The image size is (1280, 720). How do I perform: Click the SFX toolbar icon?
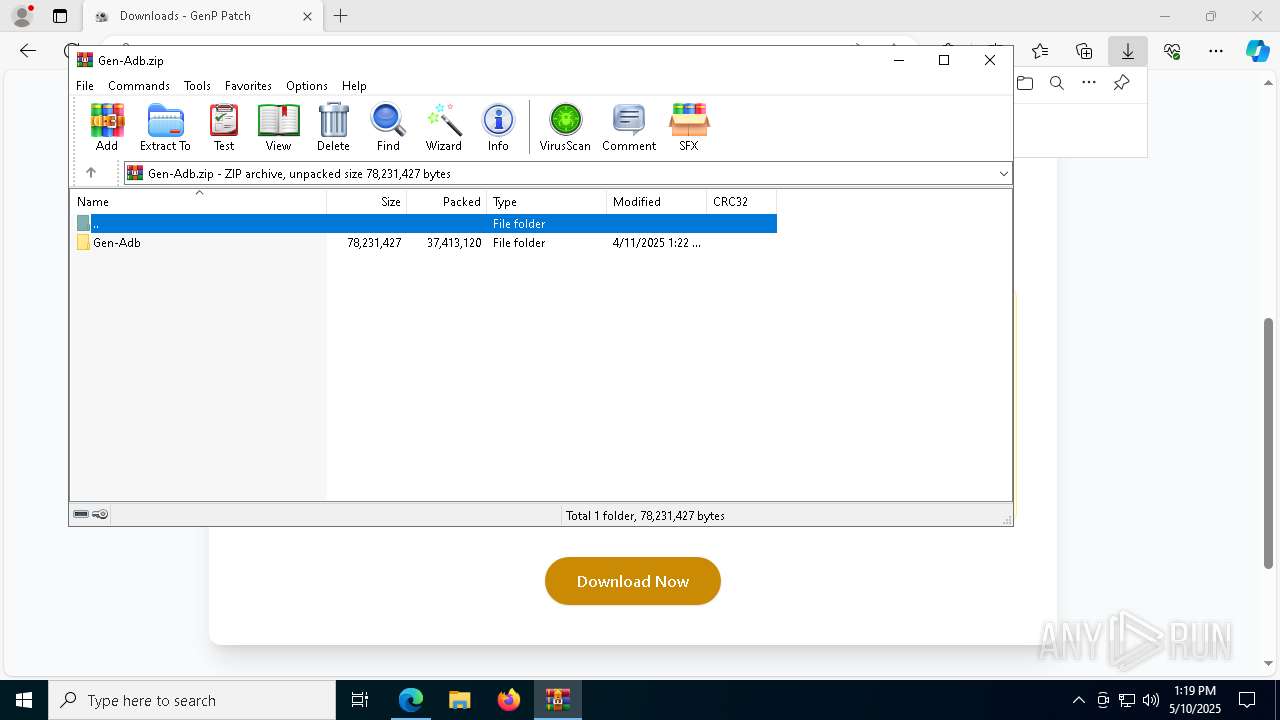[689, 127]
